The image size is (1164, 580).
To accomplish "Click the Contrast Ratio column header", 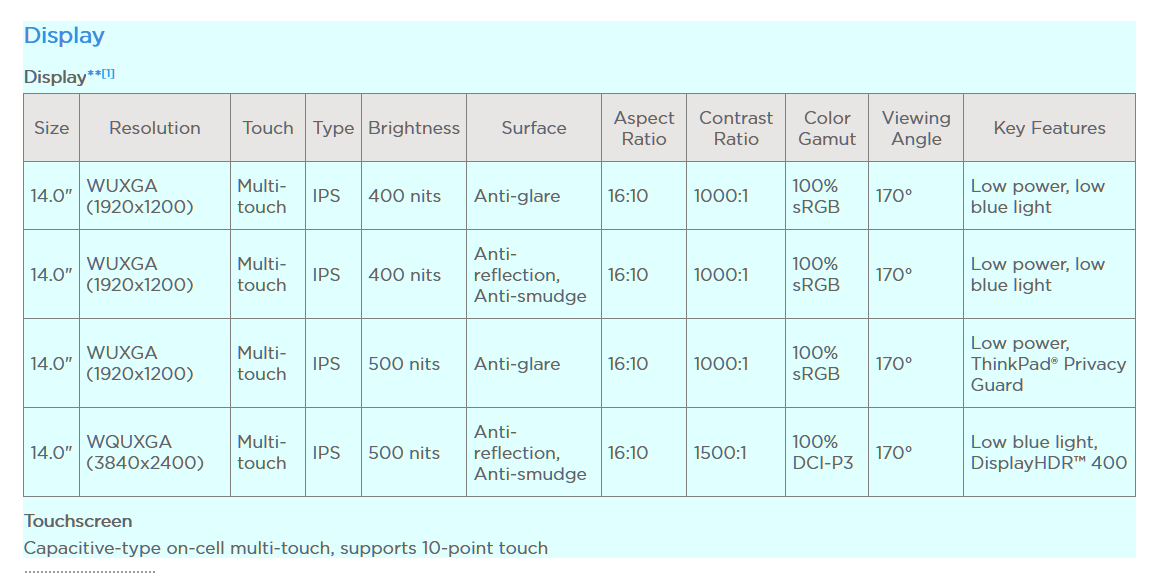I will (736, 128).
